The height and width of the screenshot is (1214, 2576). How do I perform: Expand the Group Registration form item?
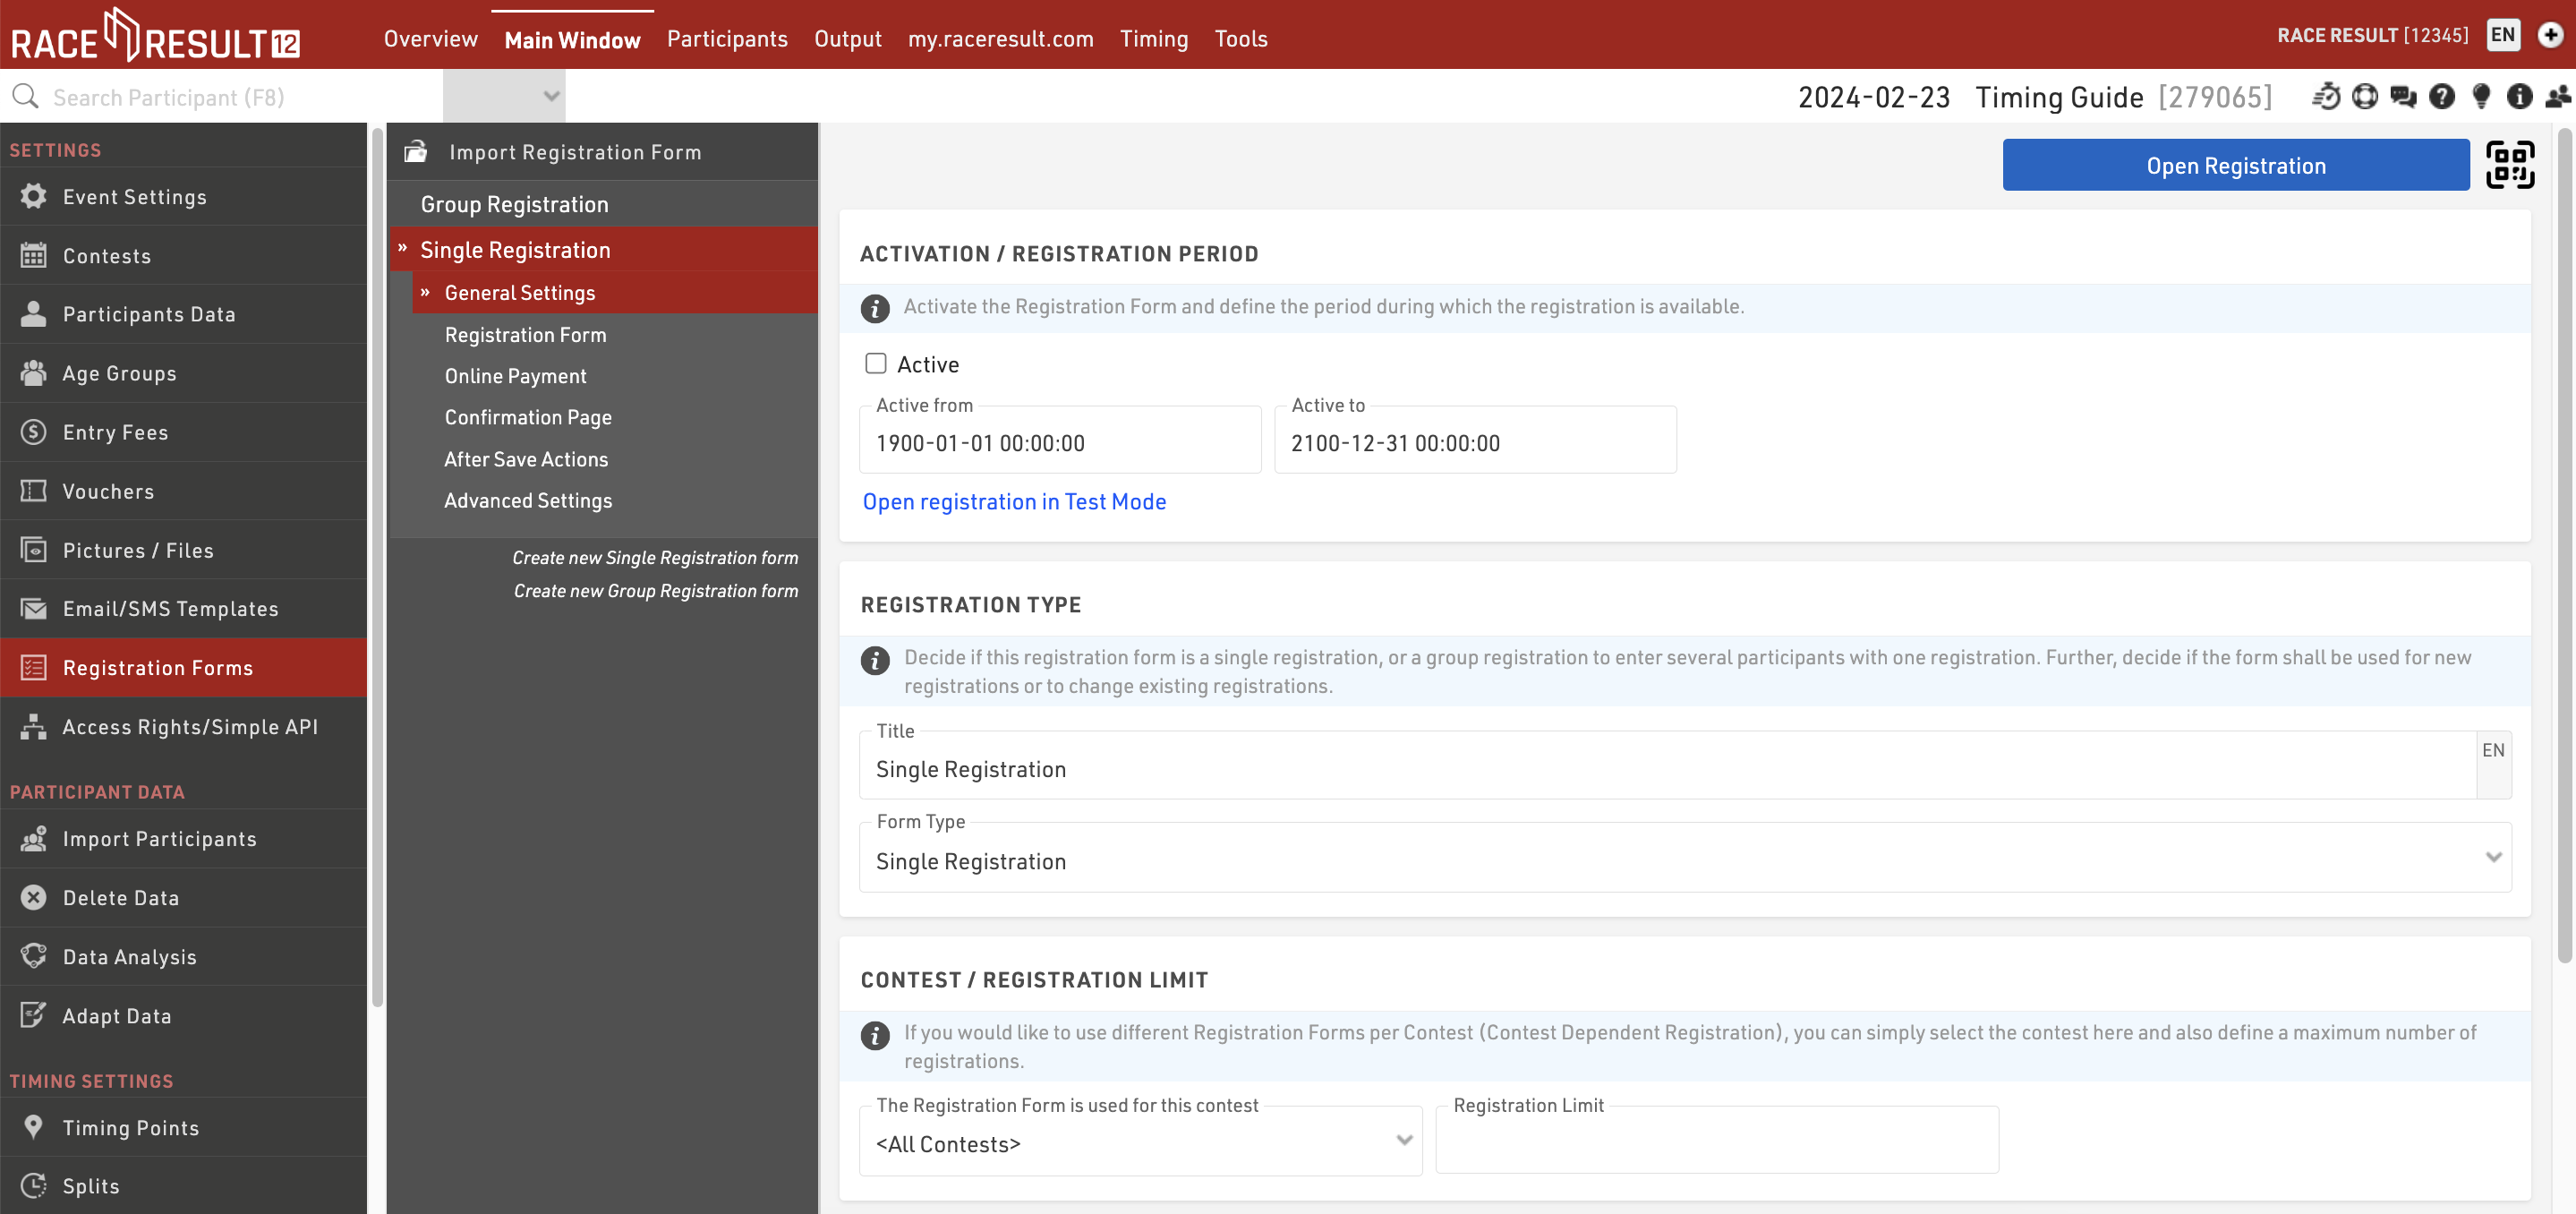(x=514, y=204)
